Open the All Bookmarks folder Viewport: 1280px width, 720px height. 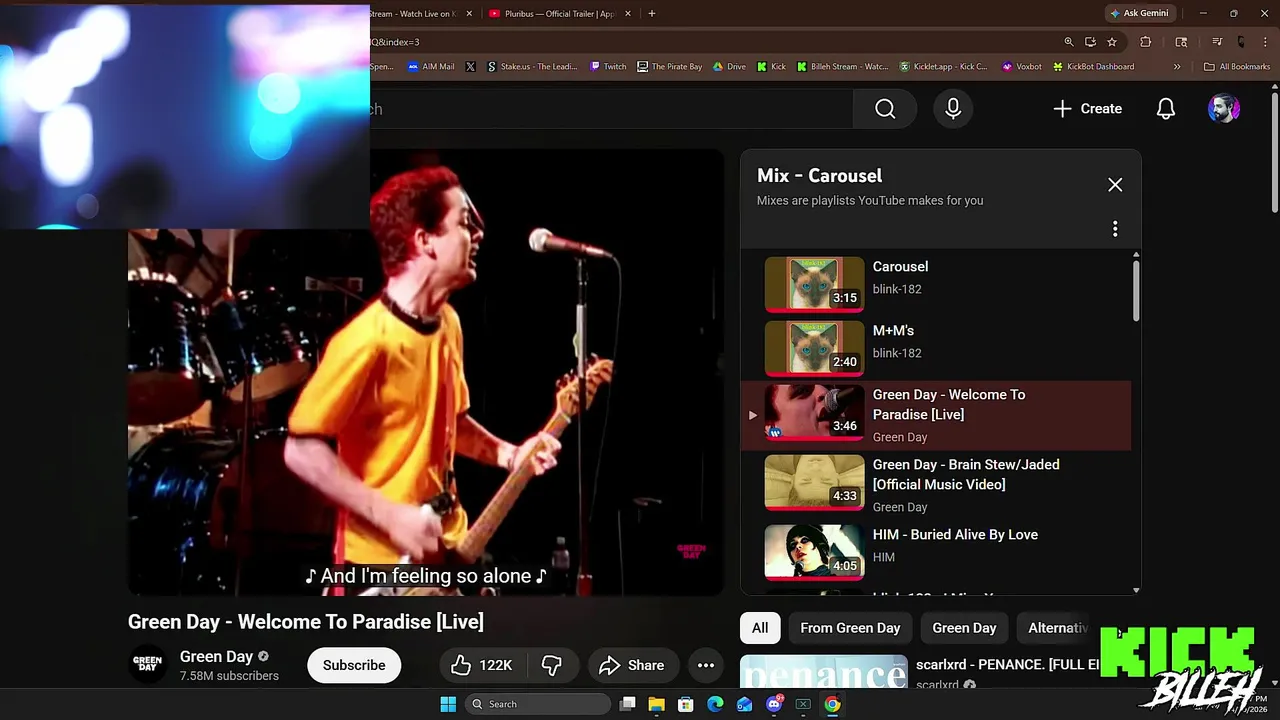[x=1237, y=67]
